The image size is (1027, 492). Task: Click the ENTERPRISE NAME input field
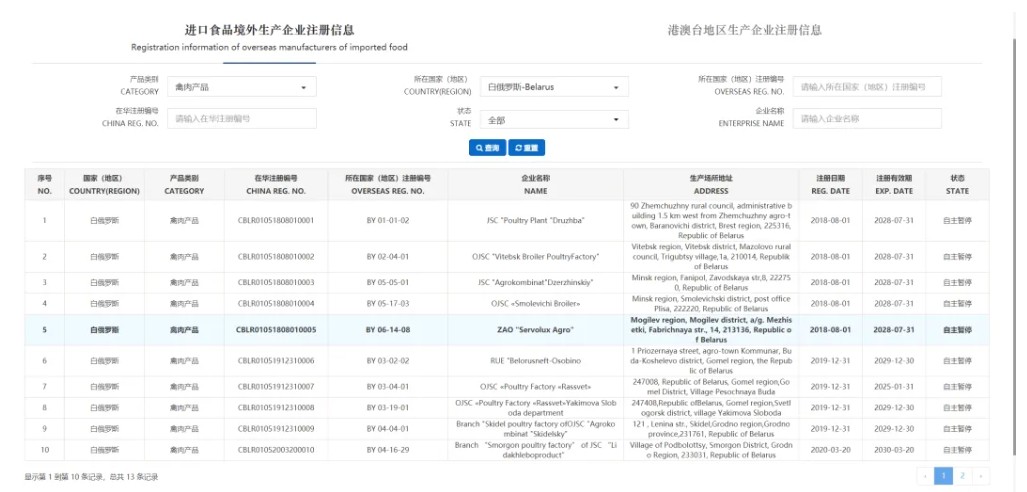[x=867, y=119]
